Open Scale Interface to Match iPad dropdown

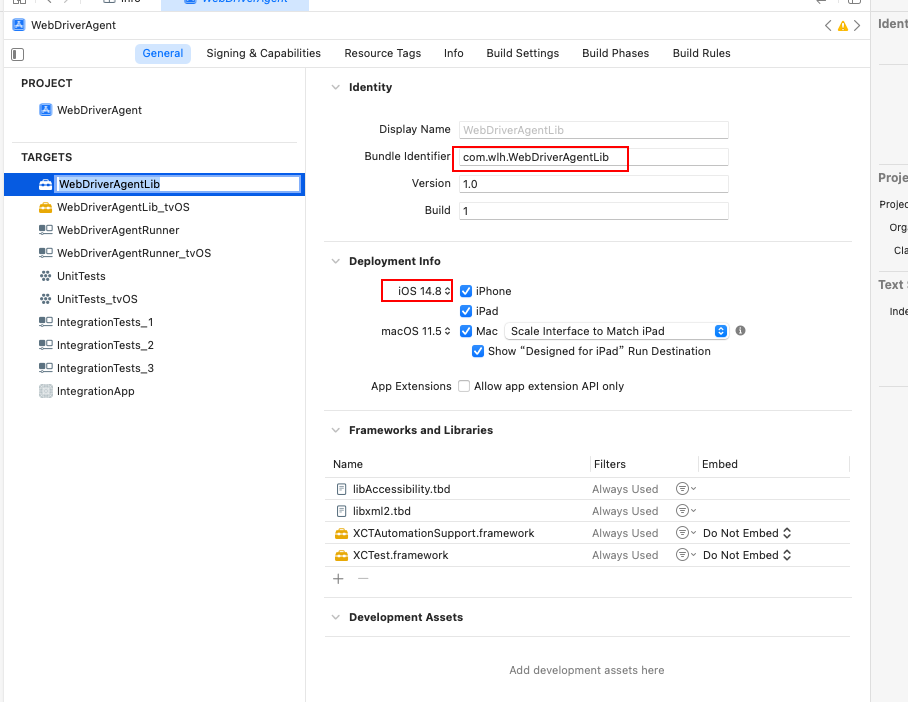coord(617,331)
